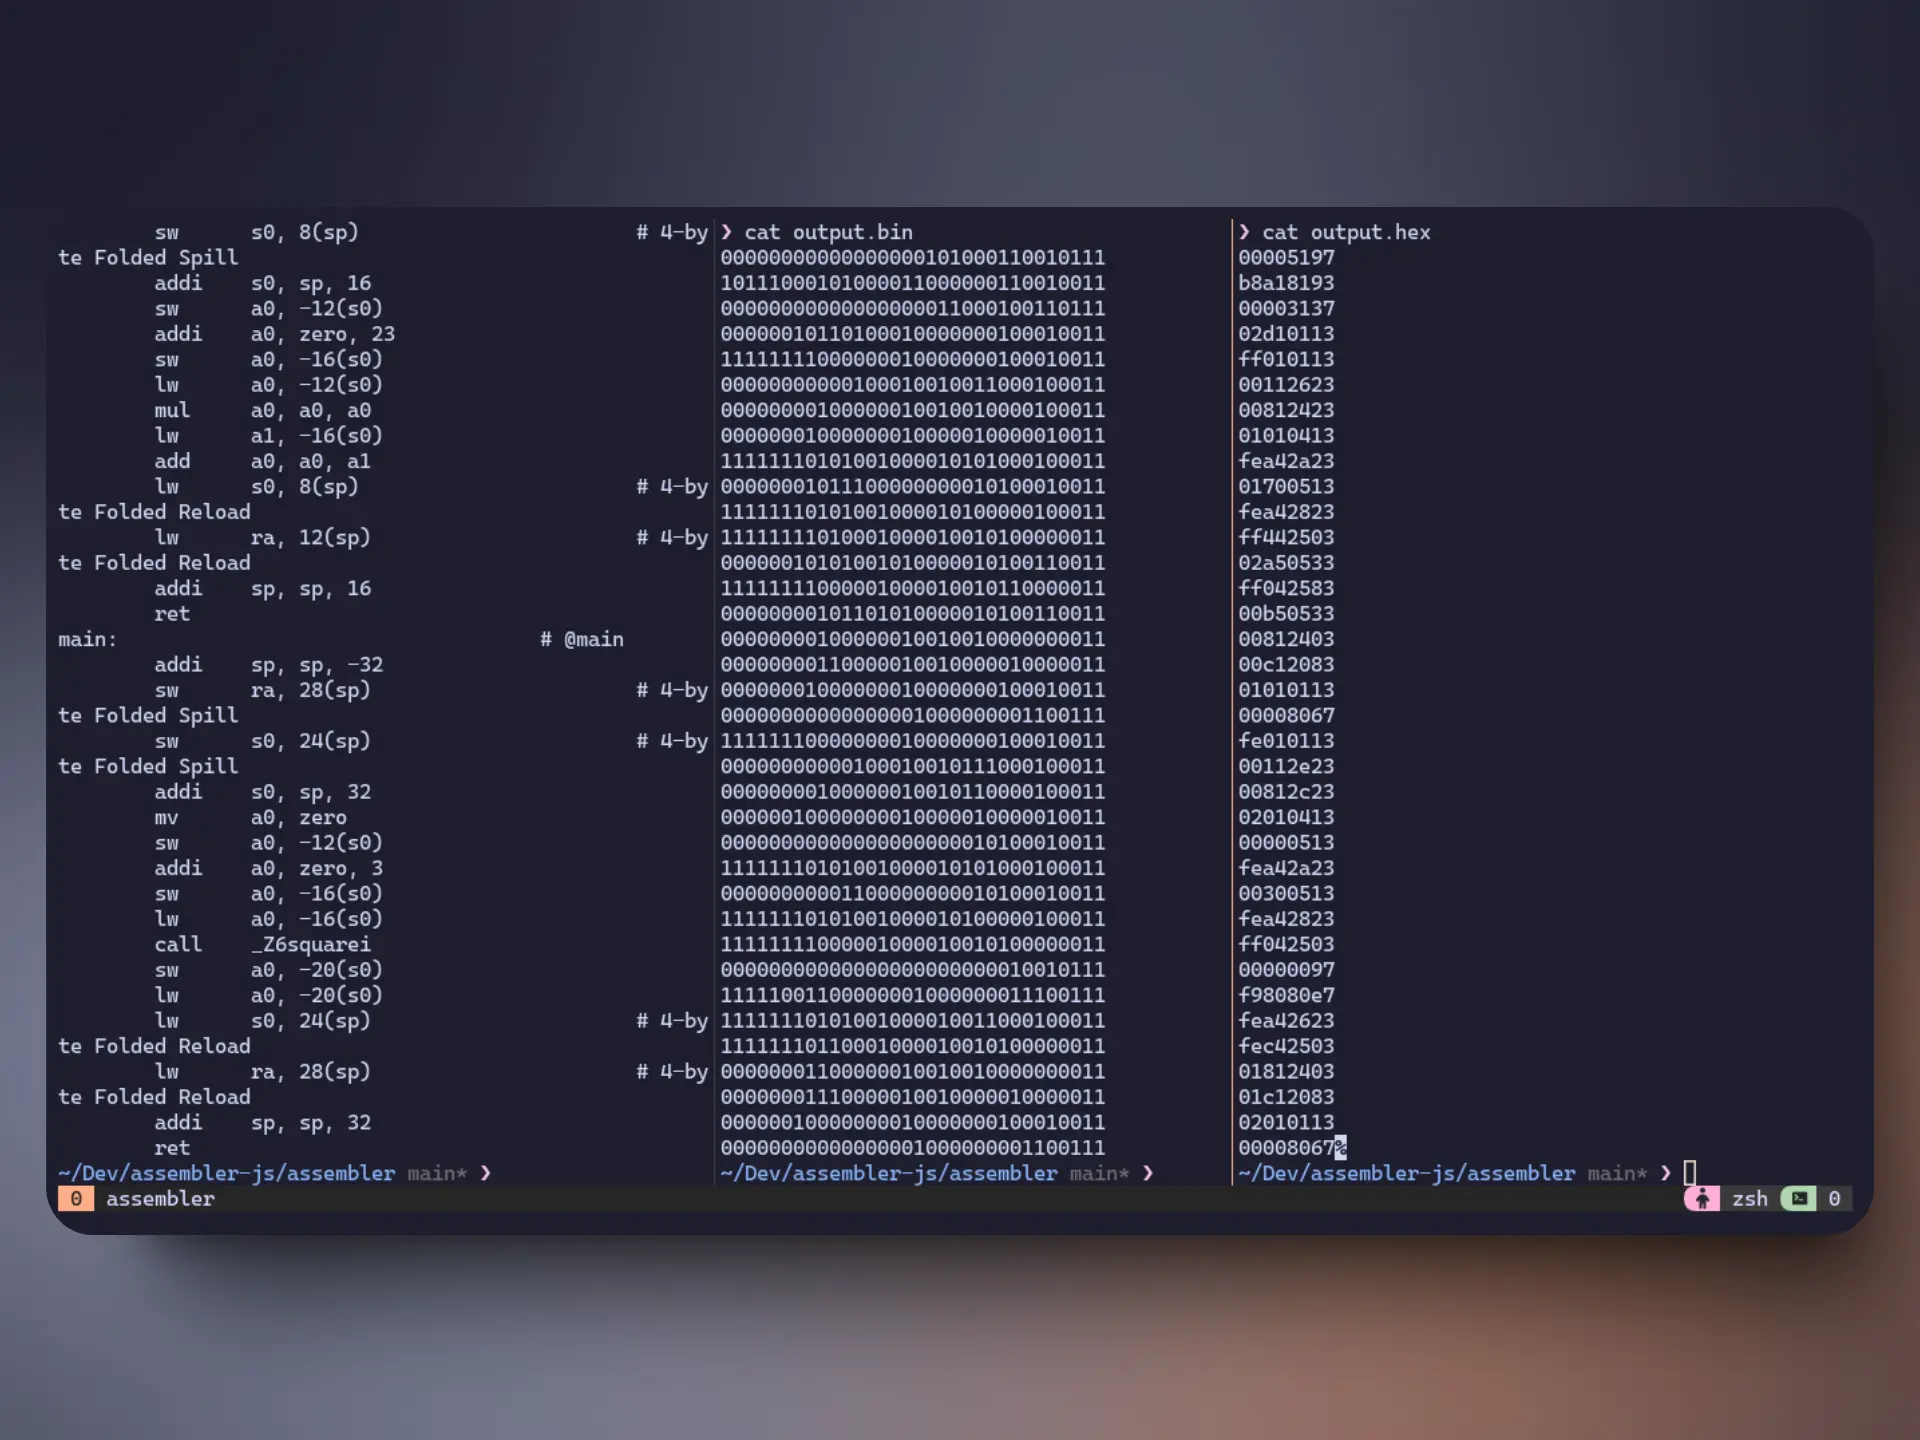Viewport: 1920px width, 1440px height.
Task: Select the assembler window name in tmux bar
Action: coord(160,1199)
